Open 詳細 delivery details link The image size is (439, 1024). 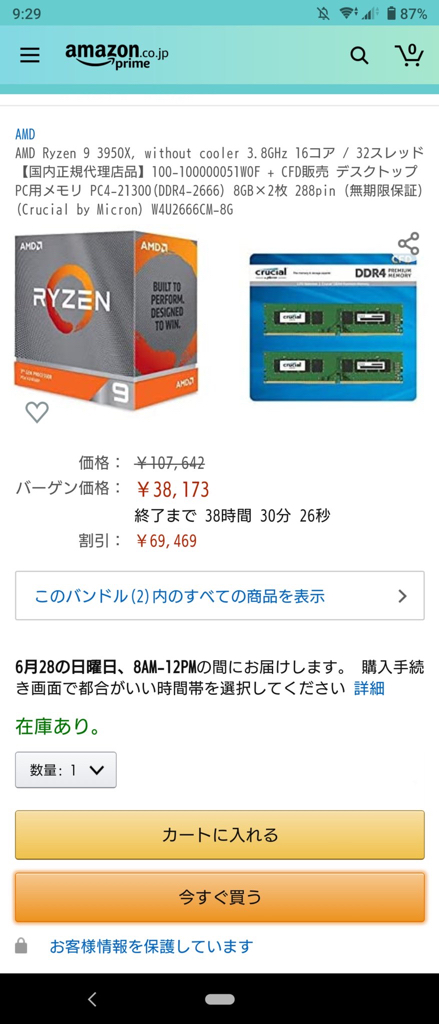pos(369,688)
